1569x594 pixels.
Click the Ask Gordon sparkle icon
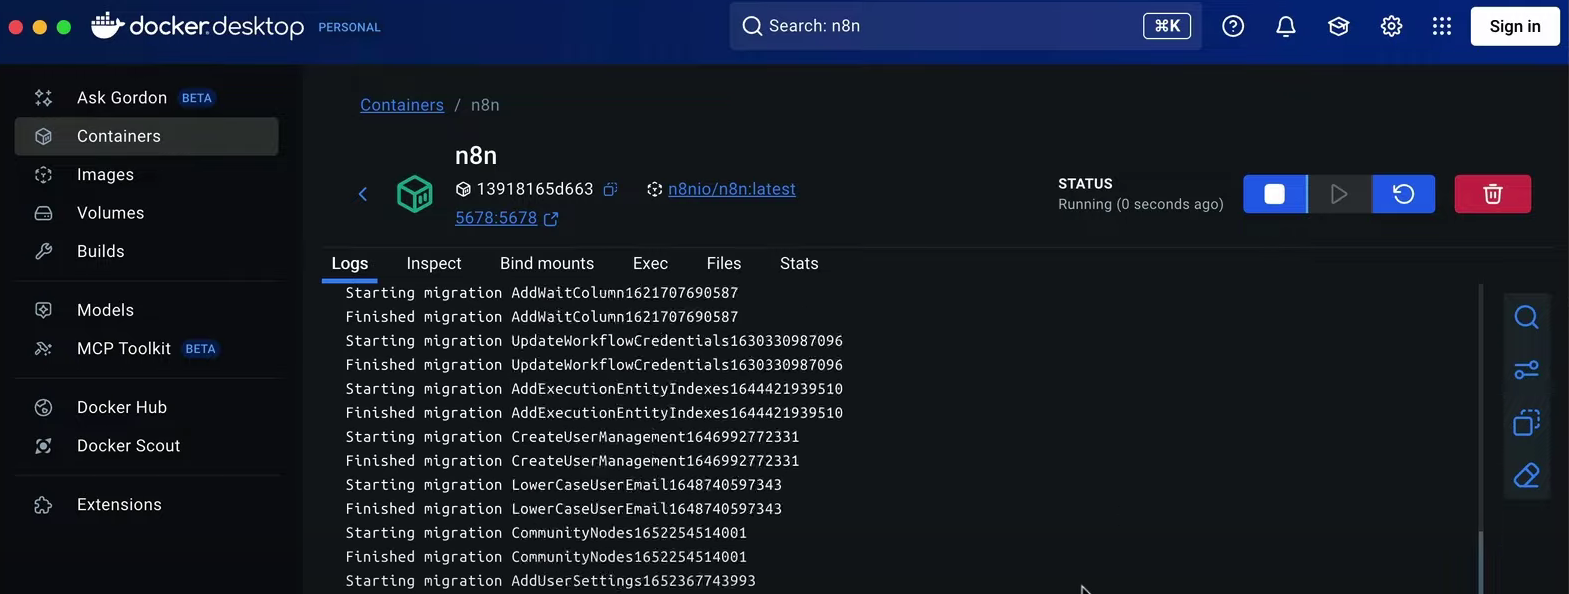coord(43,97)
